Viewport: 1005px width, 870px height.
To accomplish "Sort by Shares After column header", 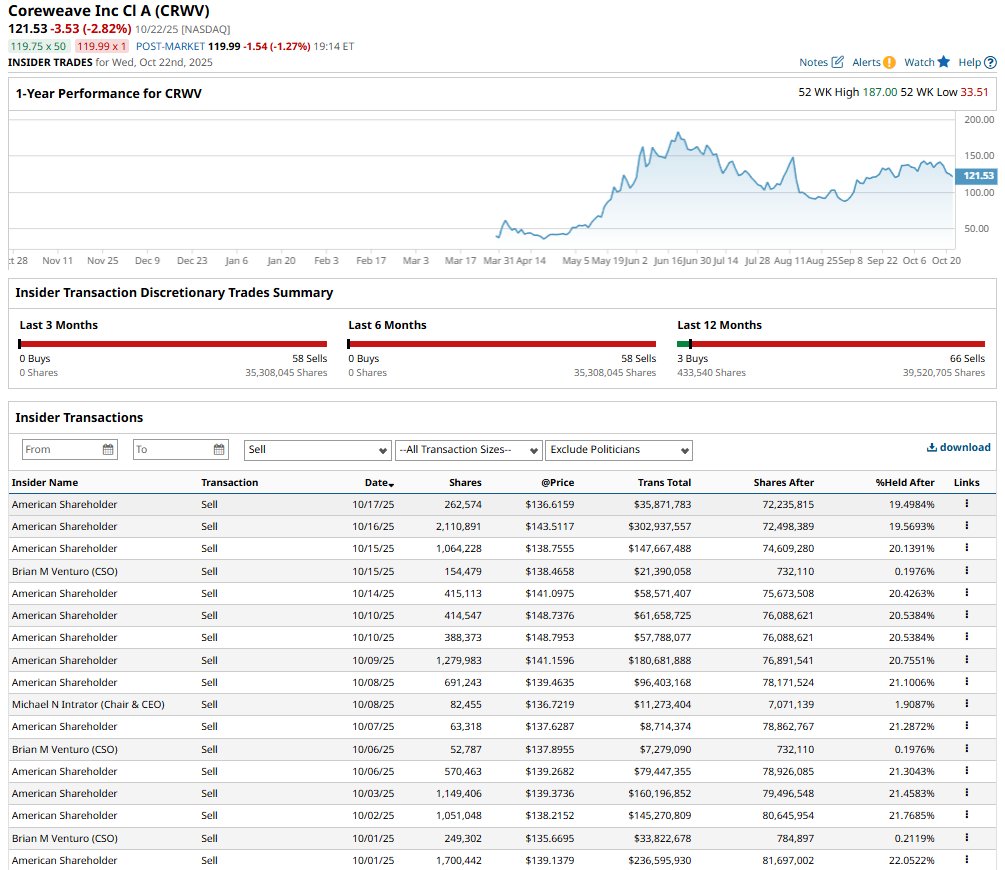I will click(x=783, y=483).
